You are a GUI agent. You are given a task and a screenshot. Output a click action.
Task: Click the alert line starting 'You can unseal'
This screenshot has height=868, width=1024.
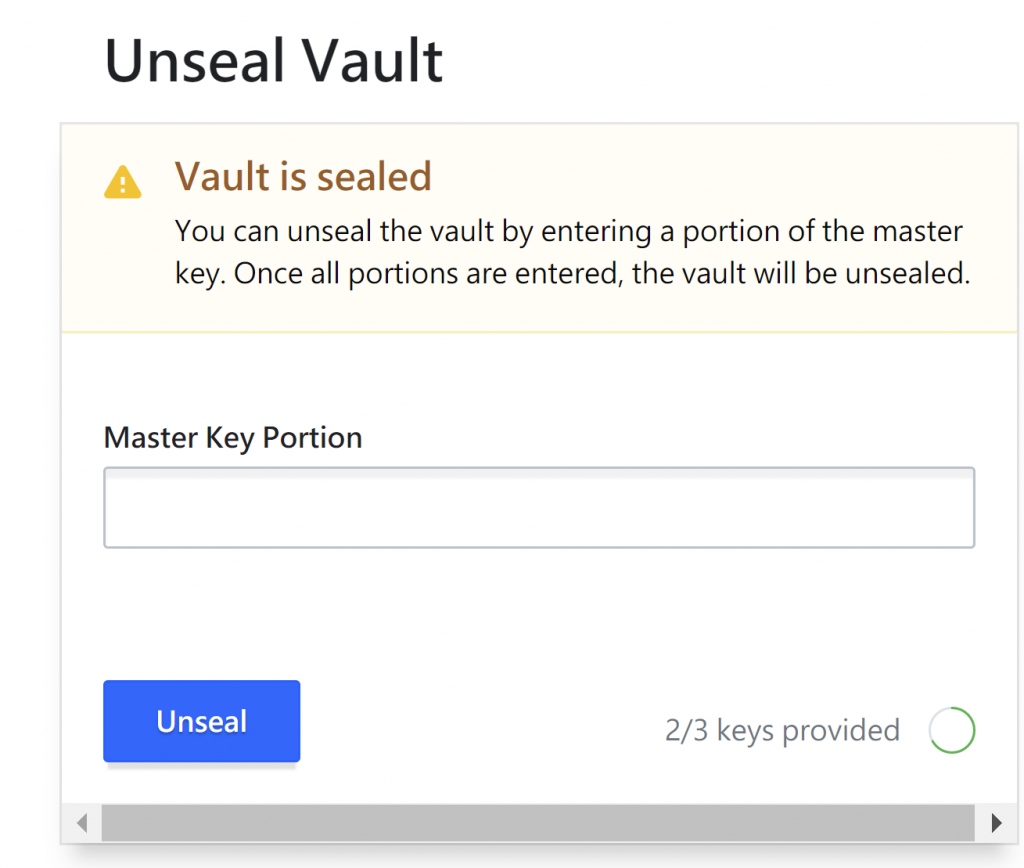(568, 232)
